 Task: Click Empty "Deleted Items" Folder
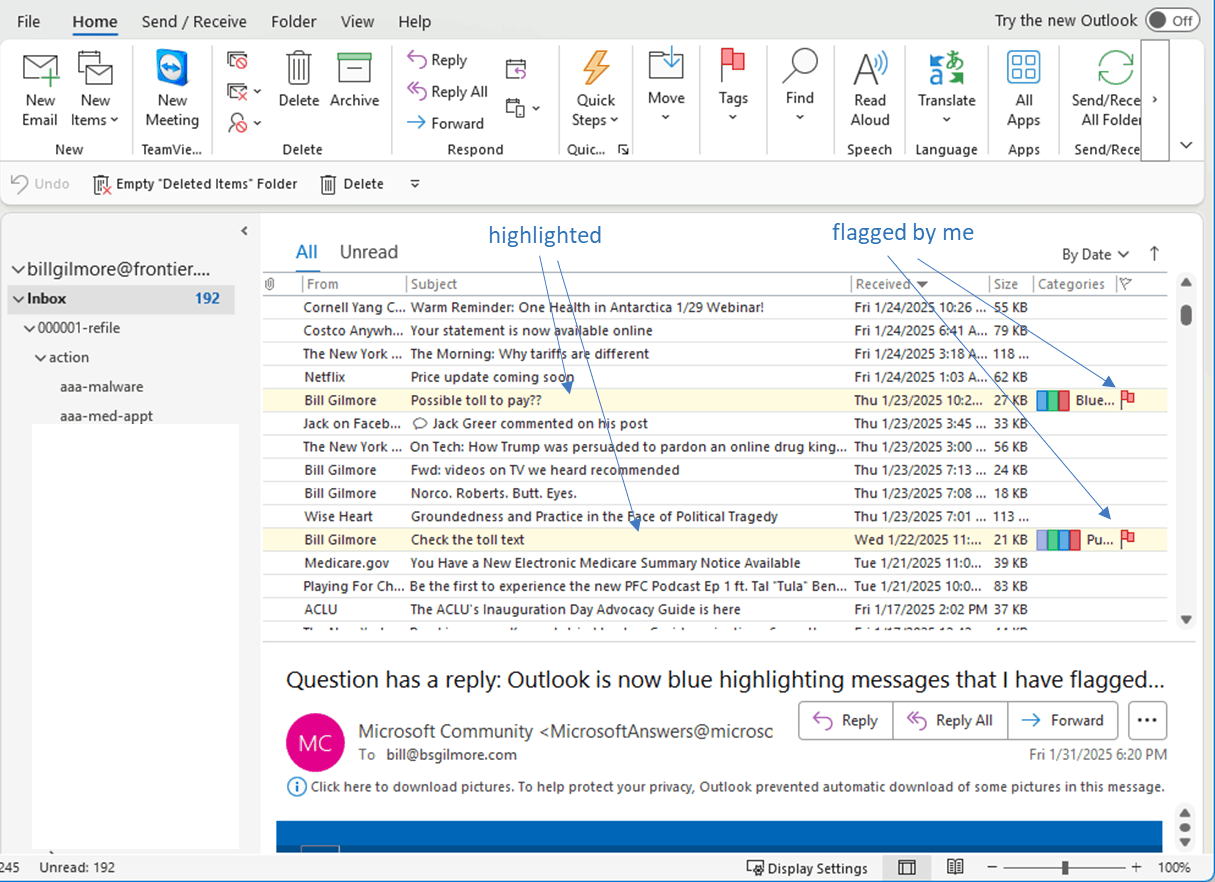click(x=195, y=184)
